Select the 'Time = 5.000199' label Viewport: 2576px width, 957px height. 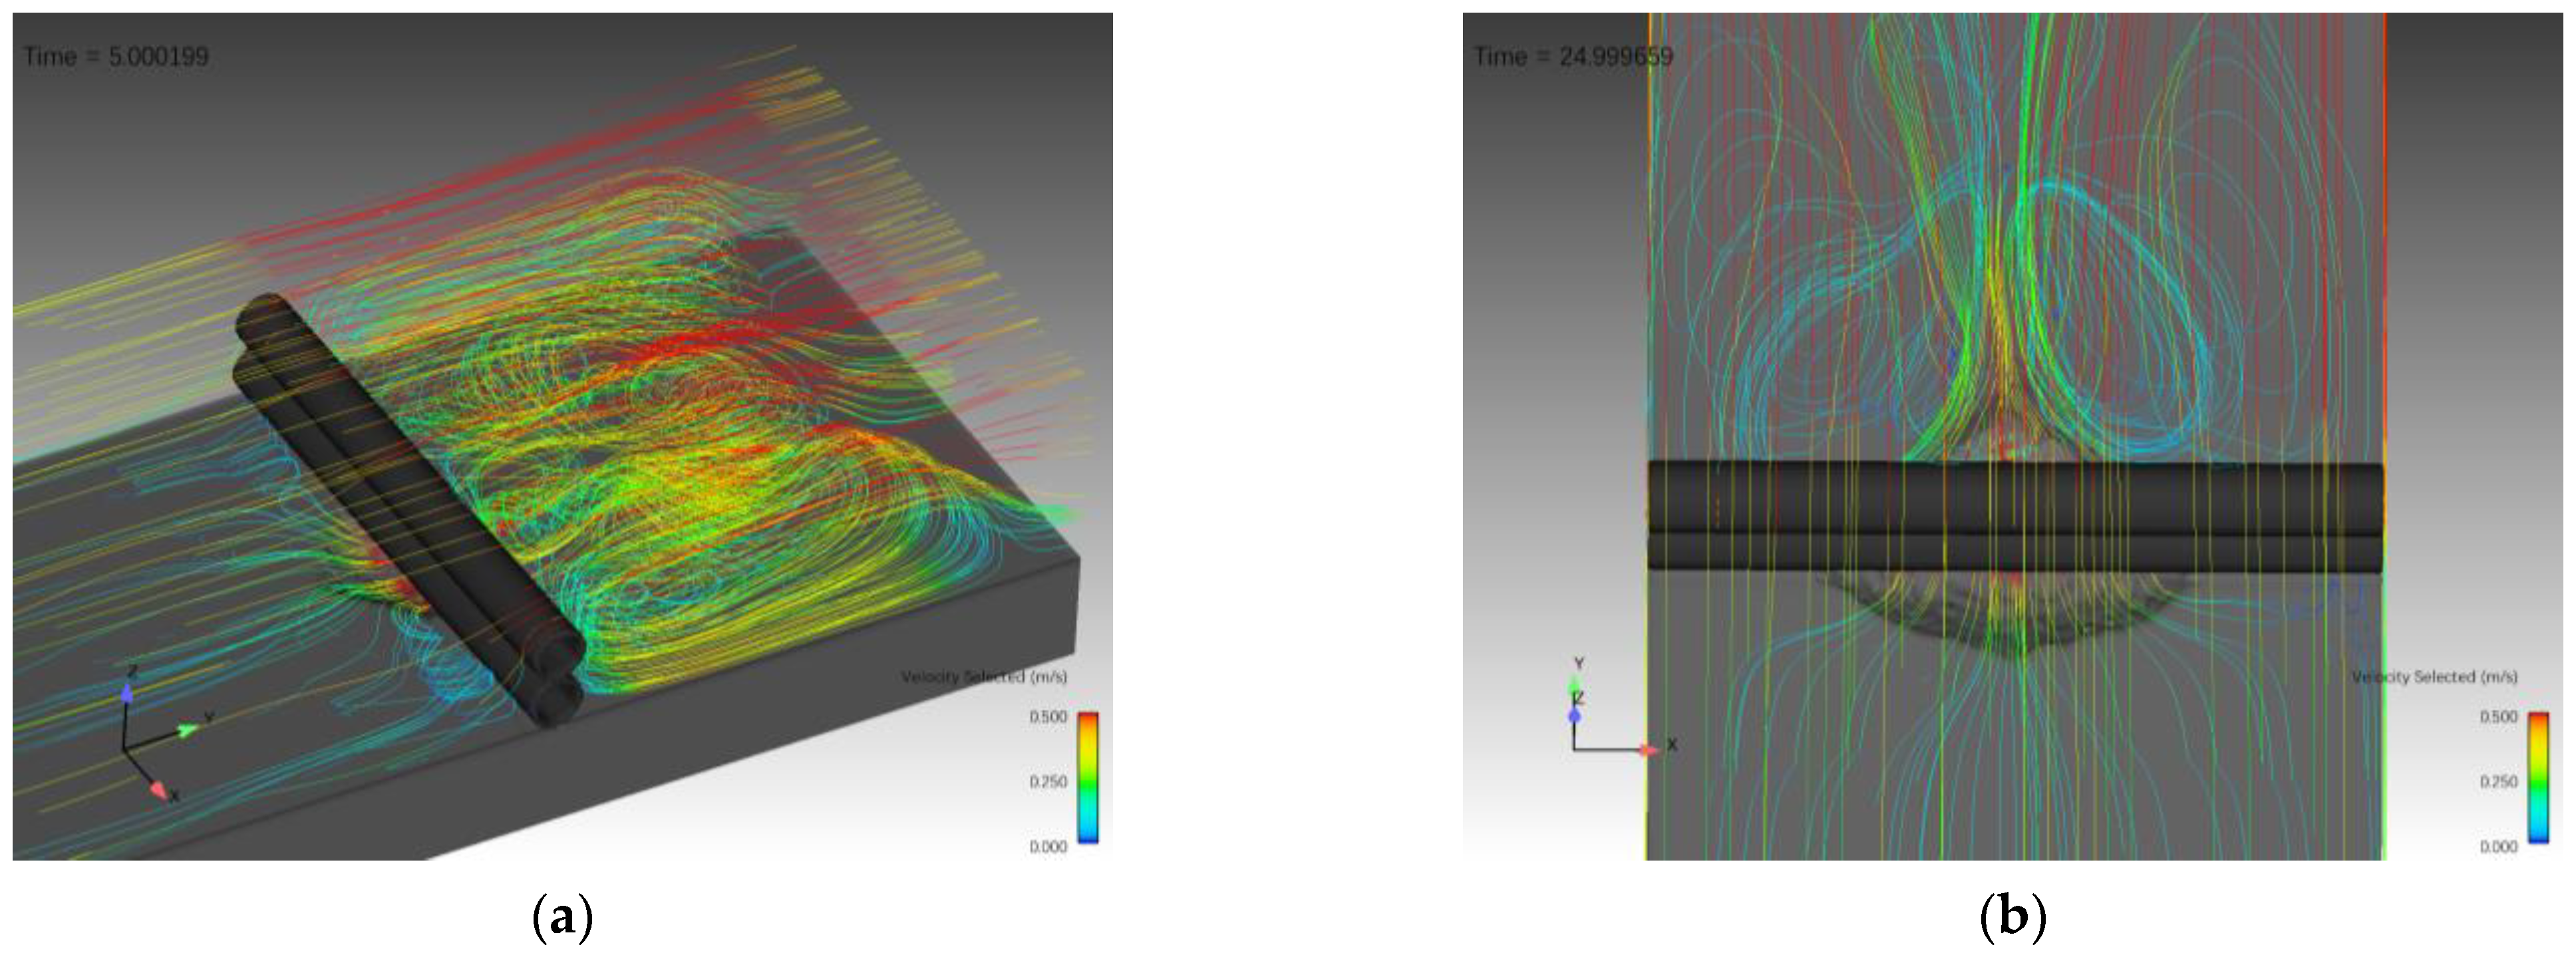[x=116, y=57]
